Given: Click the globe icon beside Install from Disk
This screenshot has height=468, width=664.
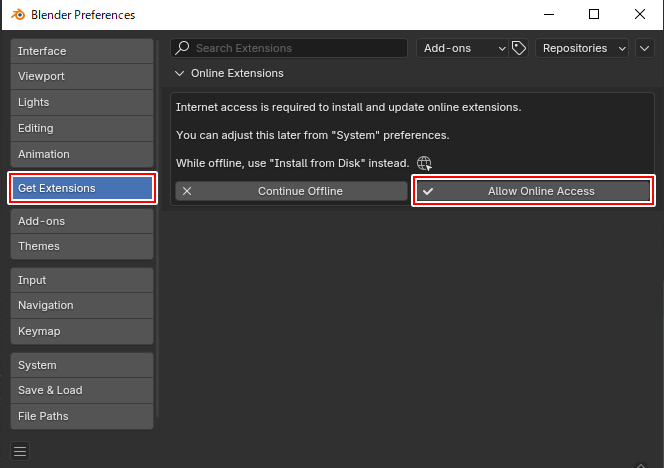Looking at the screenshot, I should 425,163.
